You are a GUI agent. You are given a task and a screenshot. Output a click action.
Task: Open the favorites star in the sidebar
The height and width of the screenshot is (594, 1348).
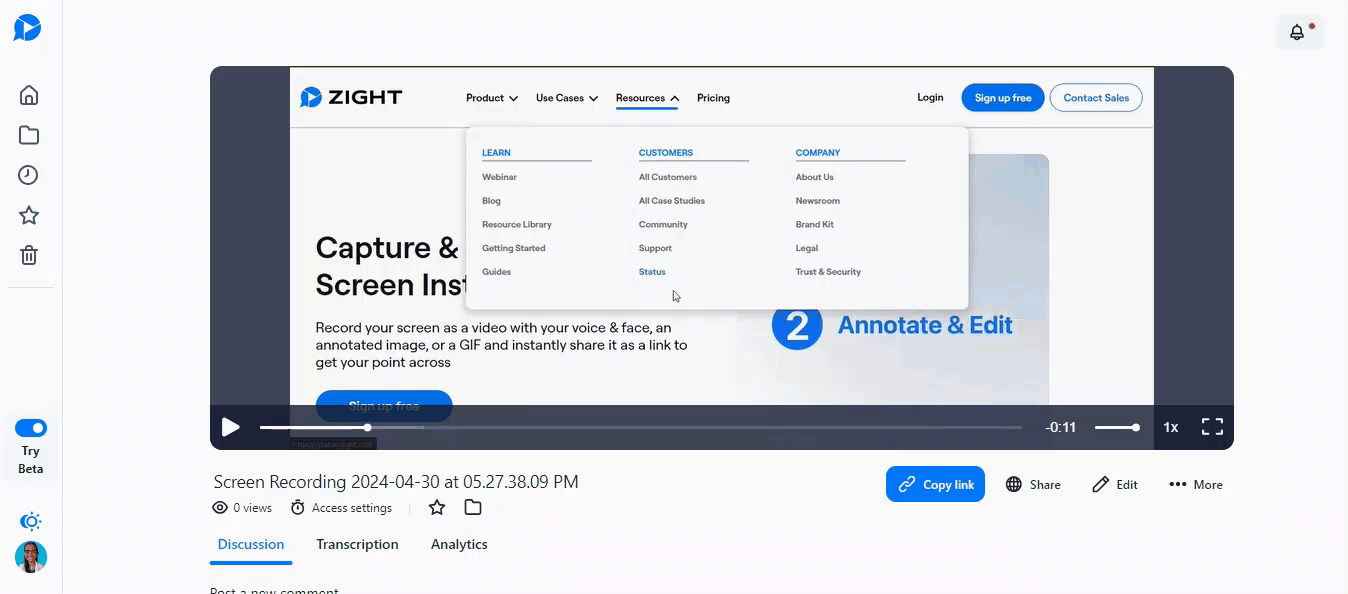(29, 215)
